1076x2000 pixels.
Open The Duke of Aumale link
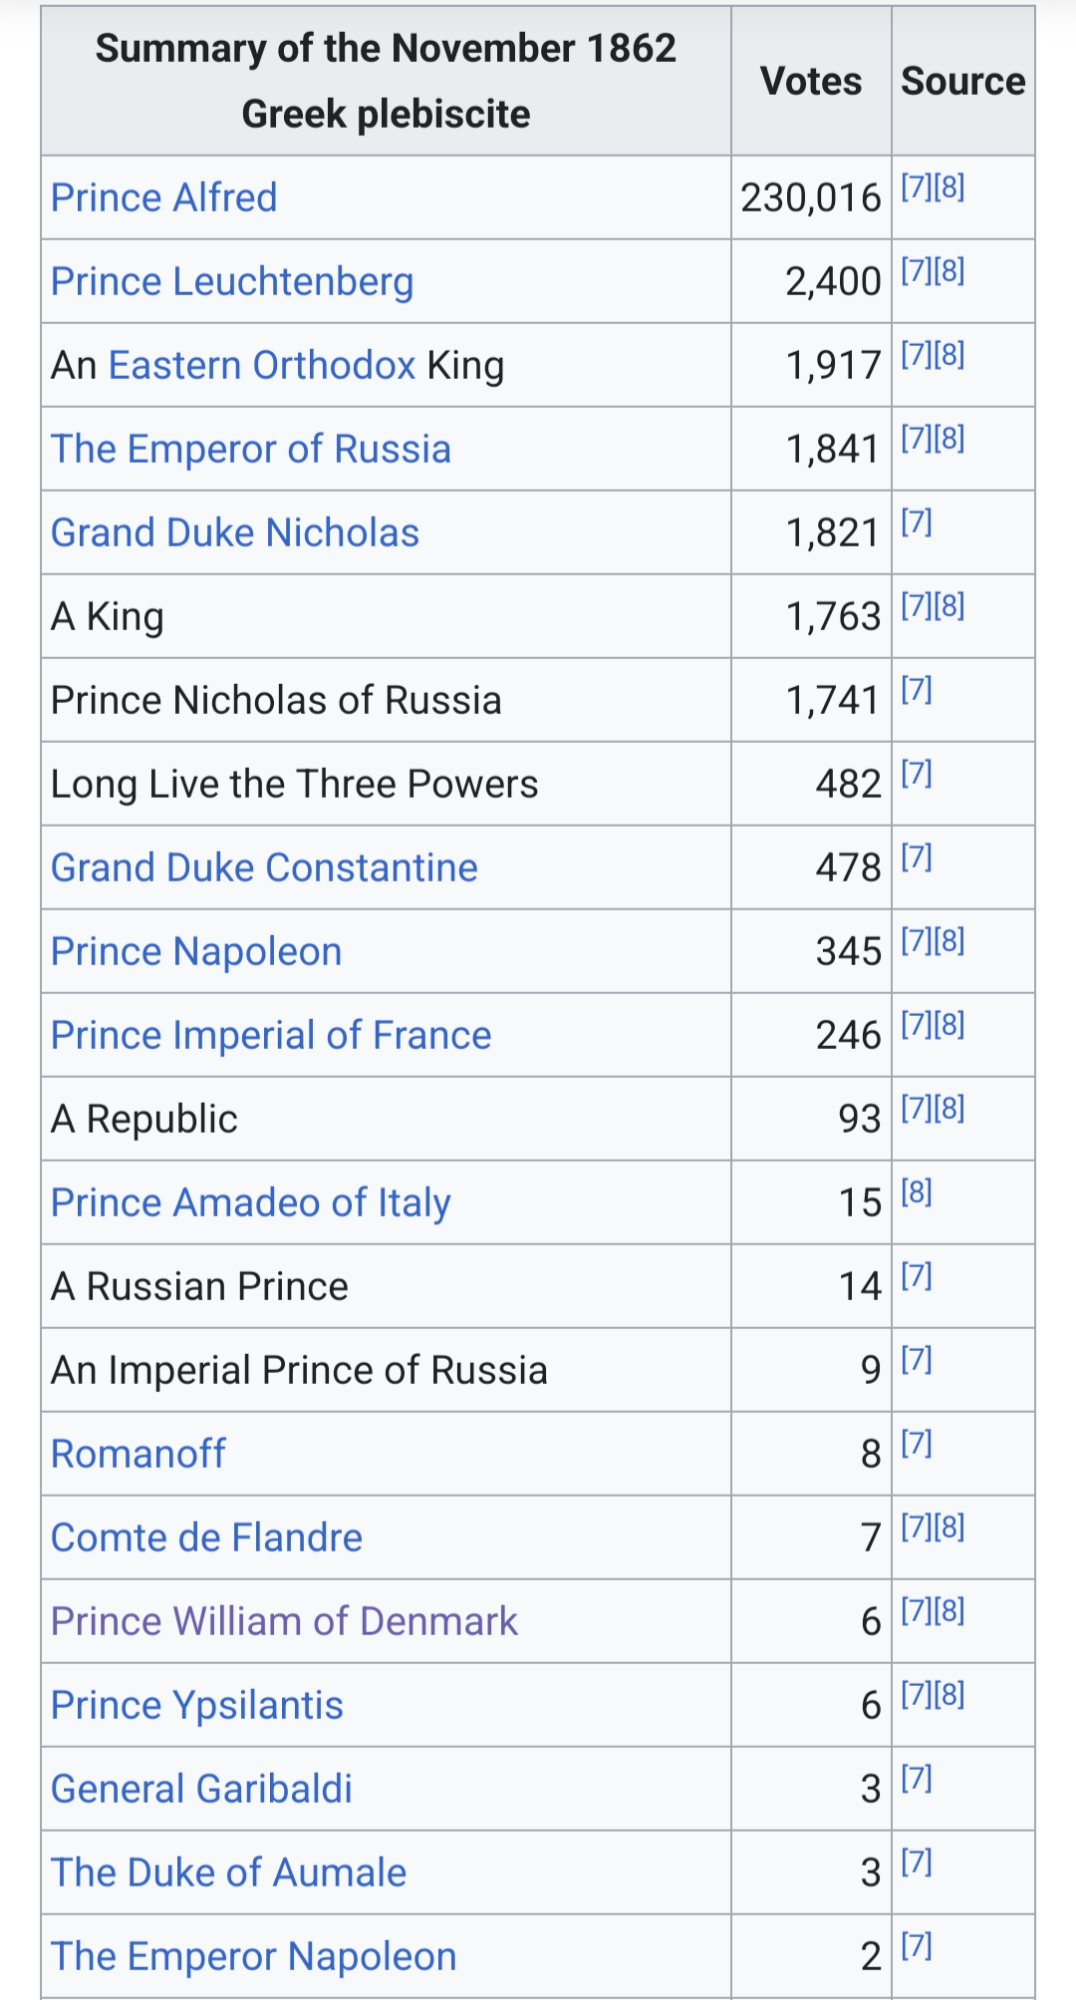point(229,1873)
